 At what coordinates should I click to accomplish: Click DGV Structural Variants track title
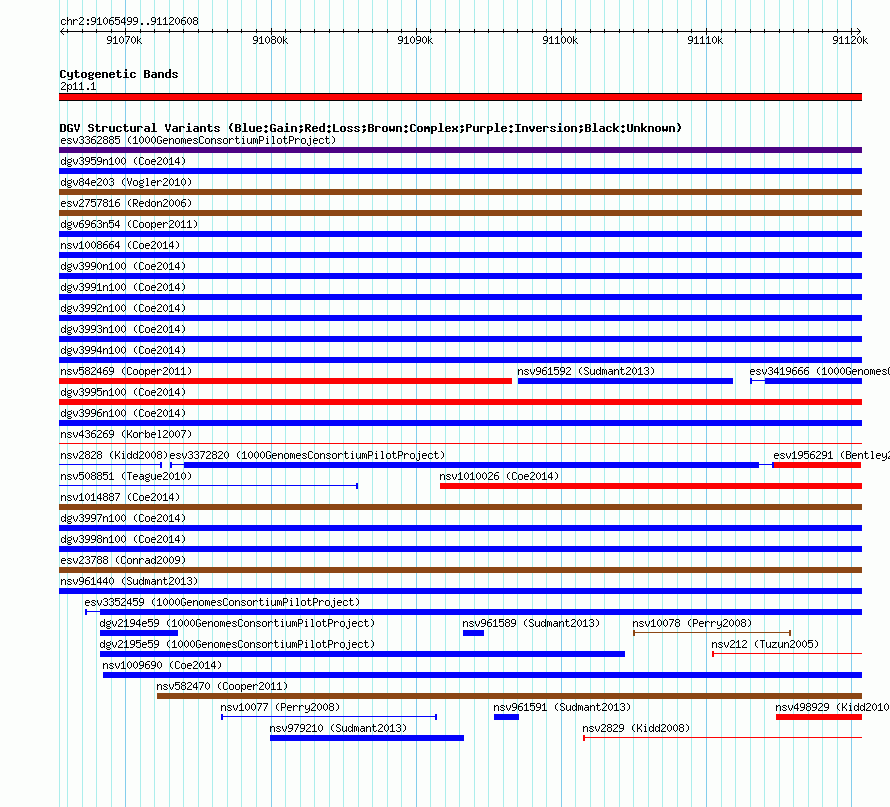click(x=370, y=128)
